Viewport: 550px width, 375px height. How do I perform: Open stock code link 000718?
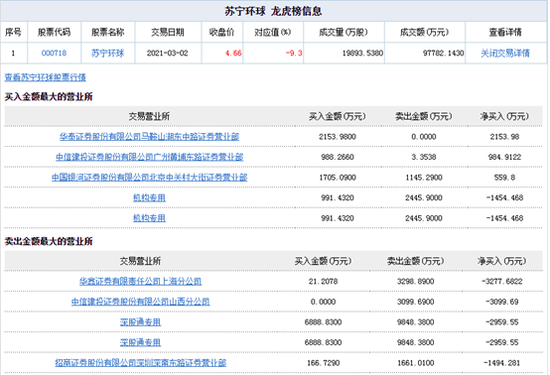tap(54, 53)
